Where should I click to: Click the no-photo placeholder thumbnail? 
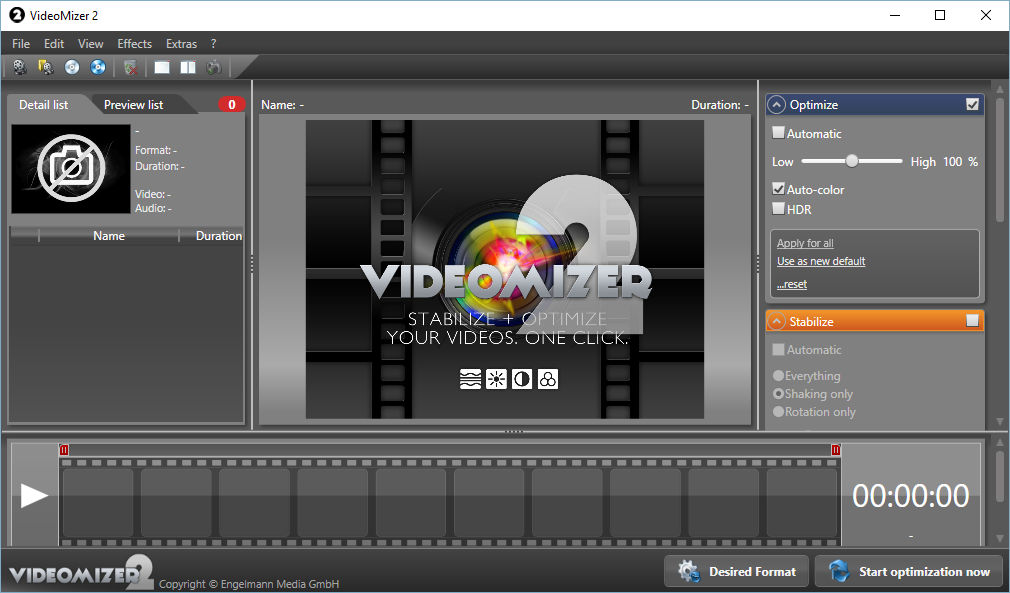[x=71, y=169]
